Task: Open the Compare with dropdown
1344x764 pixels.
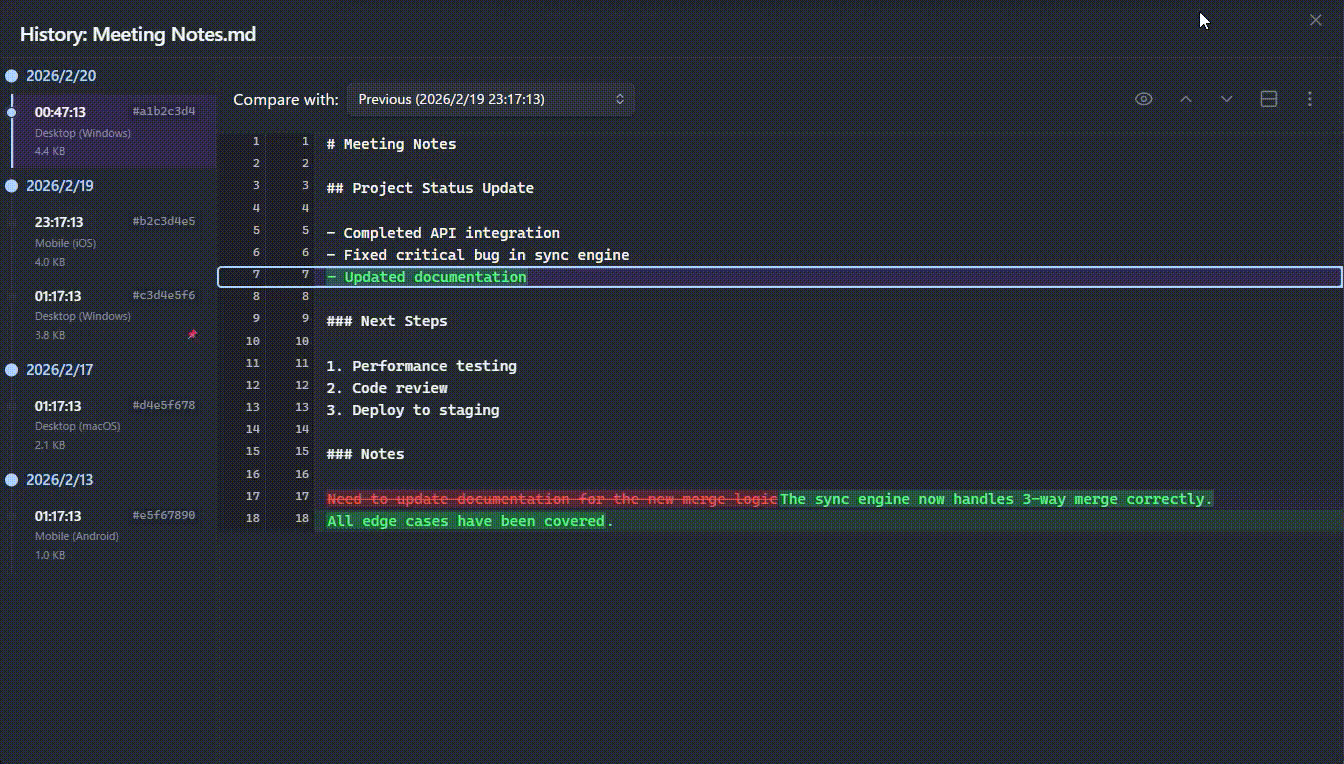Action: click(491, 99)
